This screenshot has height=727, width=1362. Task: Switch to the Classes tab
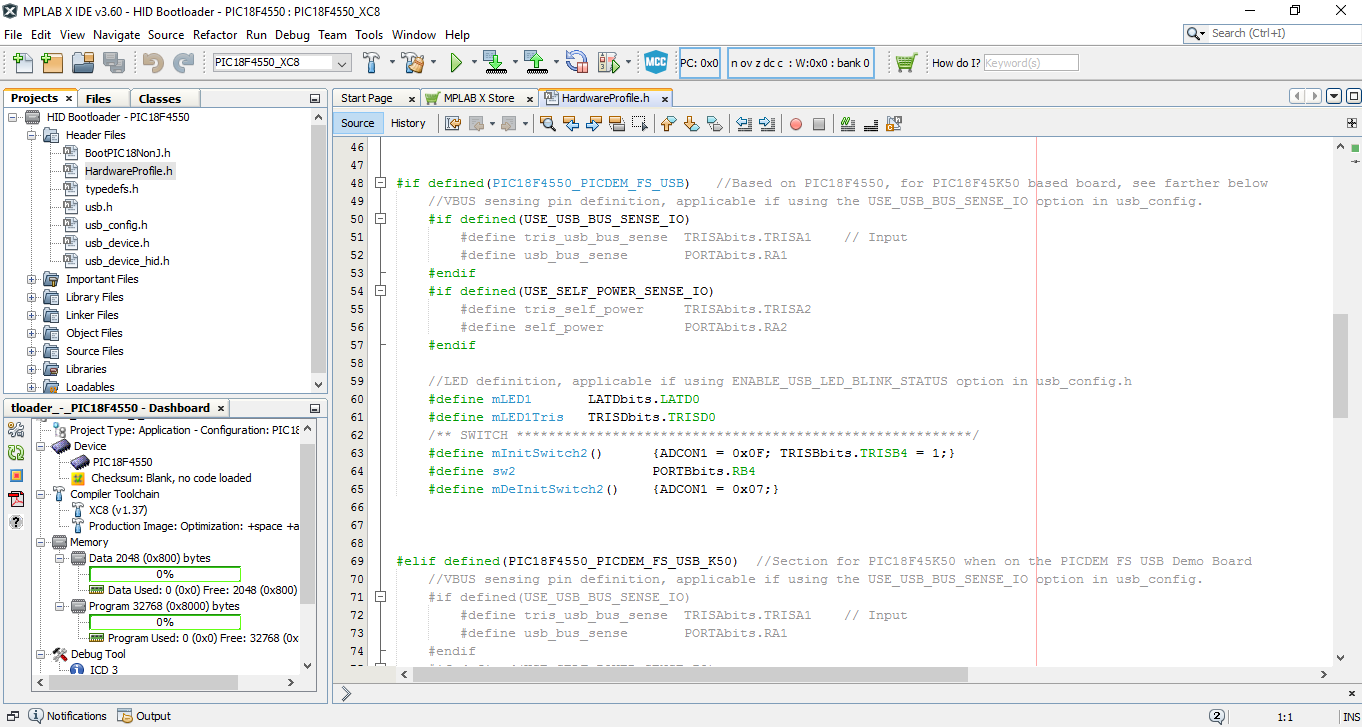click(160, 98)
